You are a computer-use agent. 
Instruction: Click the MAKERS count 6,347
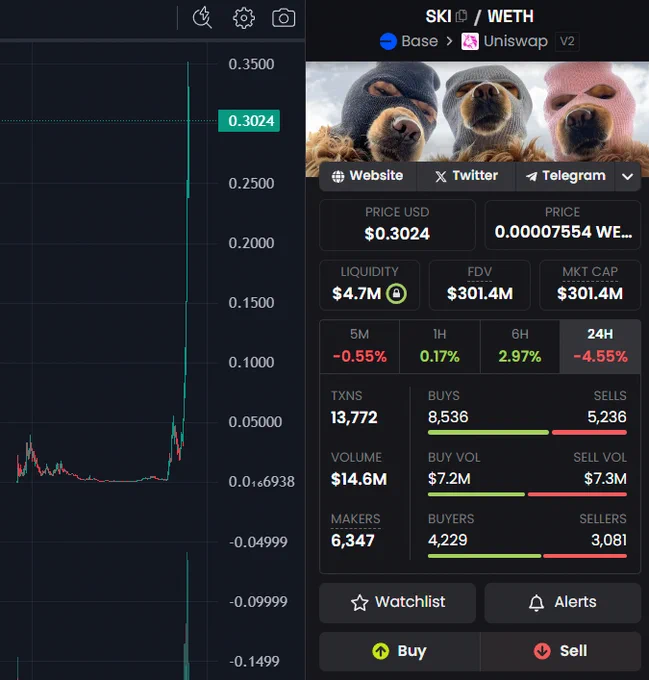352,541
